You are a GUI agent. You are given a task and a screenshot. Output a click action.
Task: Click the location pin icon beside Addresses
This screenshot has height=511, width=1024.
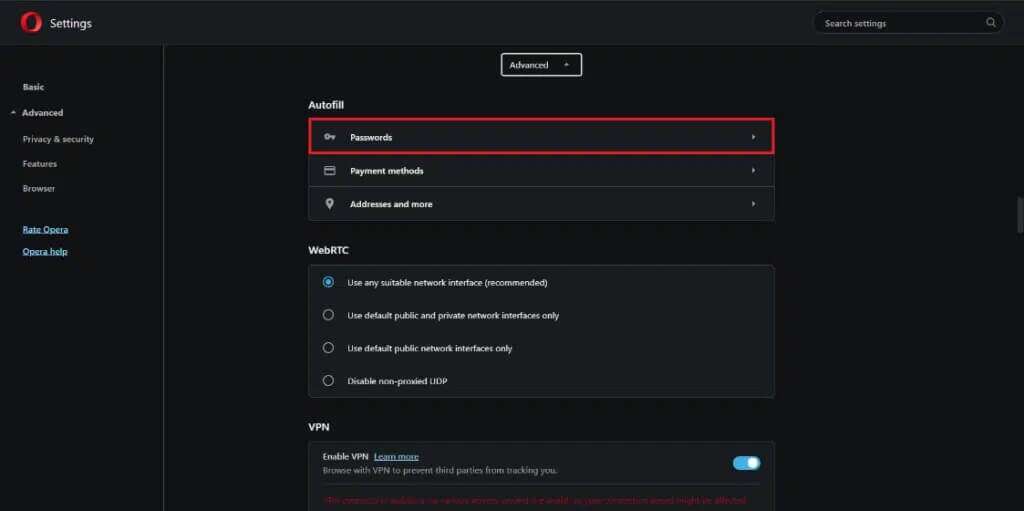[330, 204]
